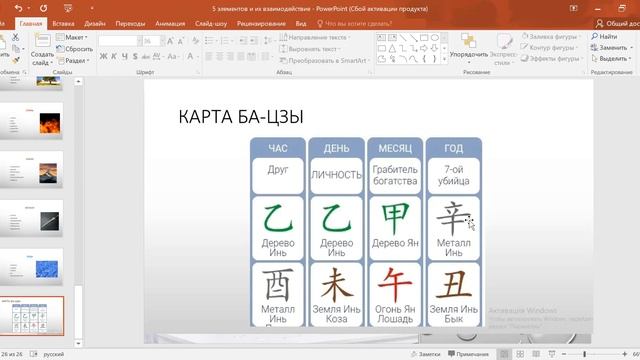Image resolution: width=640 pixels, height=360 pixels.
Task: Zoom out minus icon in status bar
Action: pyautogui.click(x=564, y=354)
